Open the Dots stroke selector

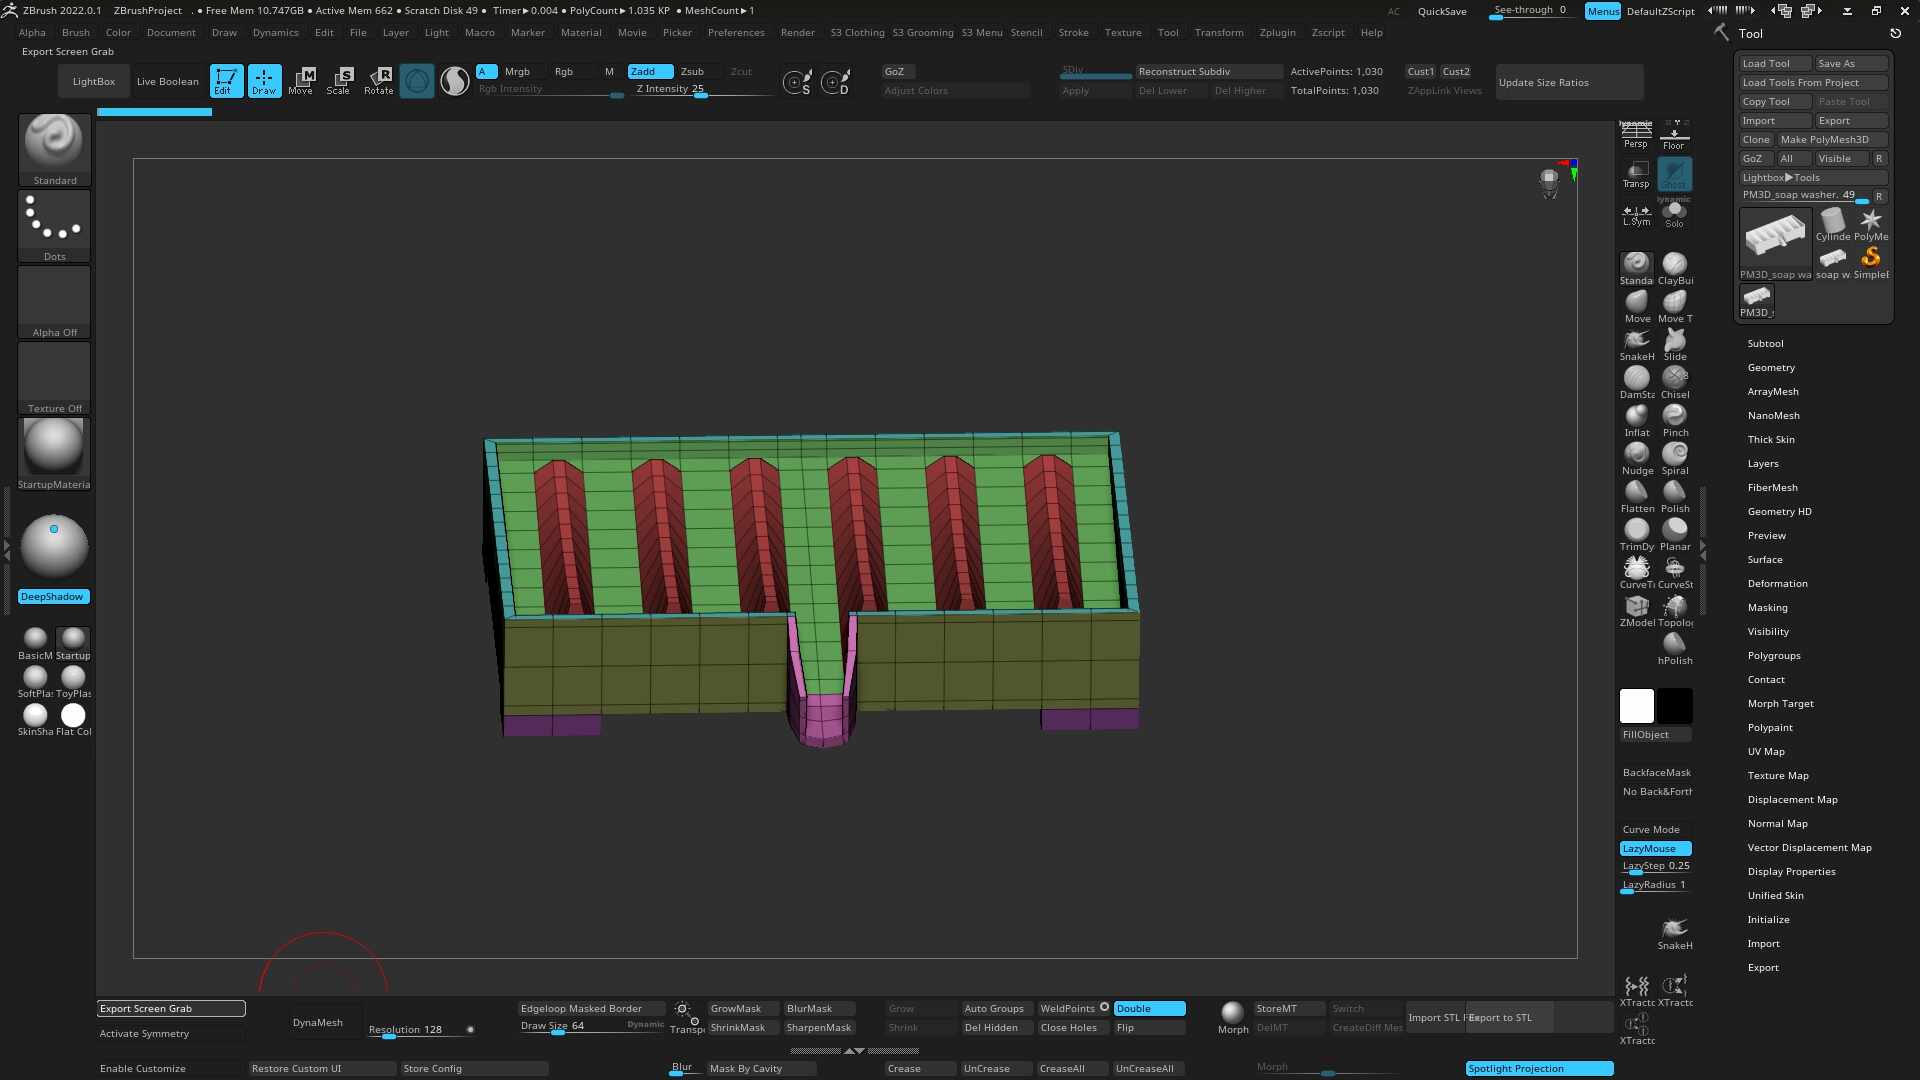(55, 226)
